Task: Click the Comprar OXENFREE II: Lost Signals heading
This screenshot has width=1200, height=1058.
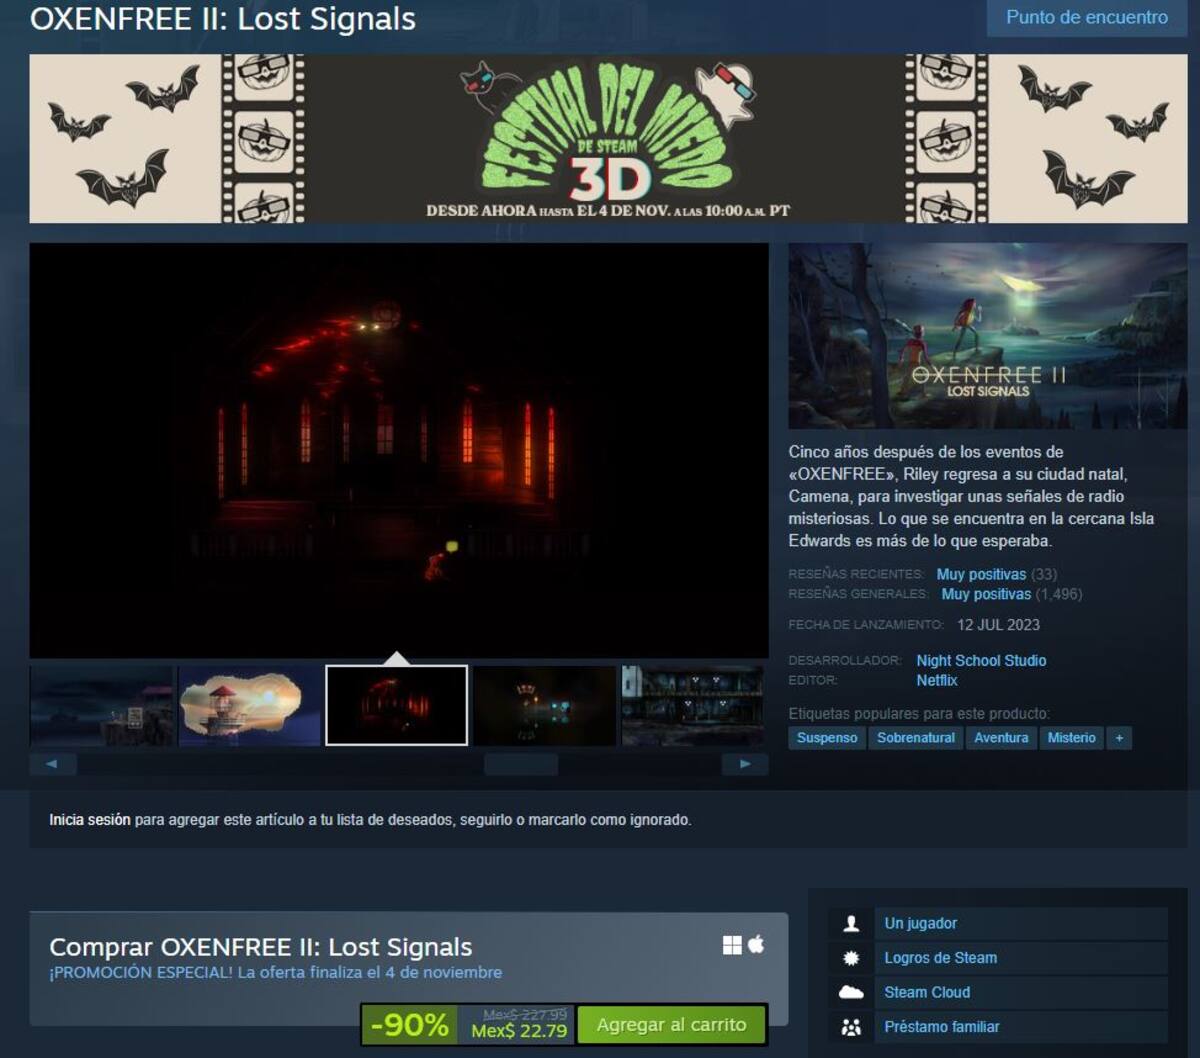Action: [261, 947]
